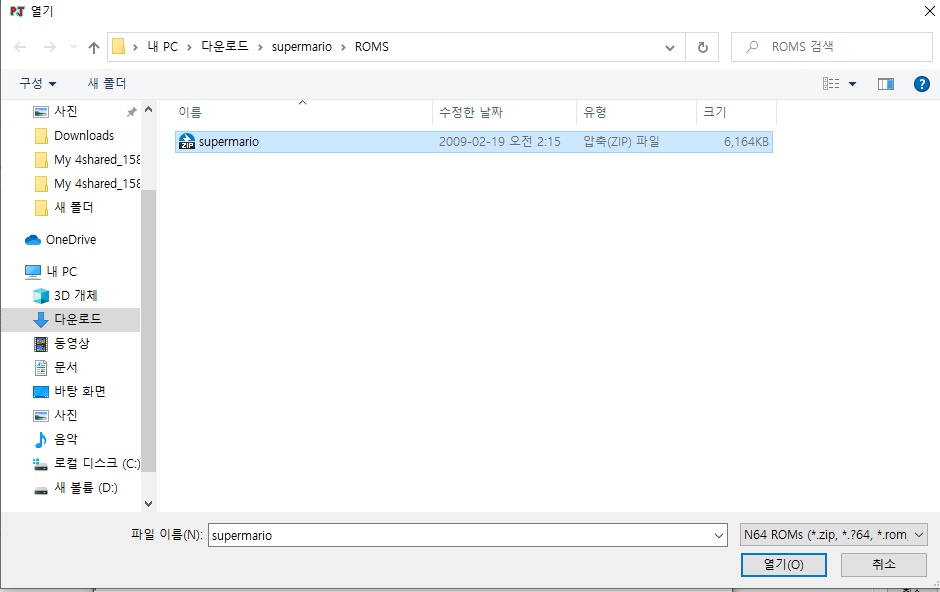
Task: Click the 열기(O) button
Action: [x=784, y=564]
